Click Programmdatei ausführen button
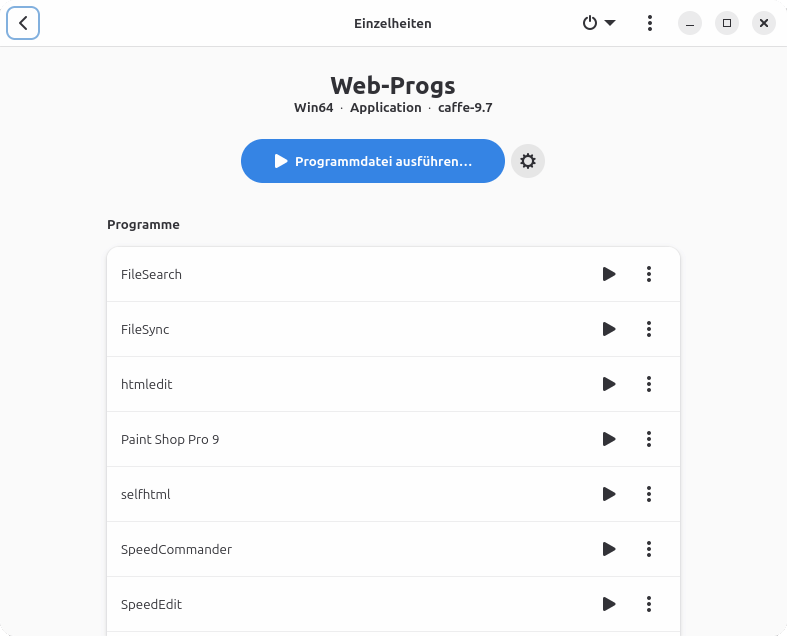The height and width of the screenshot is (636, 787). [x=372, y=161]
